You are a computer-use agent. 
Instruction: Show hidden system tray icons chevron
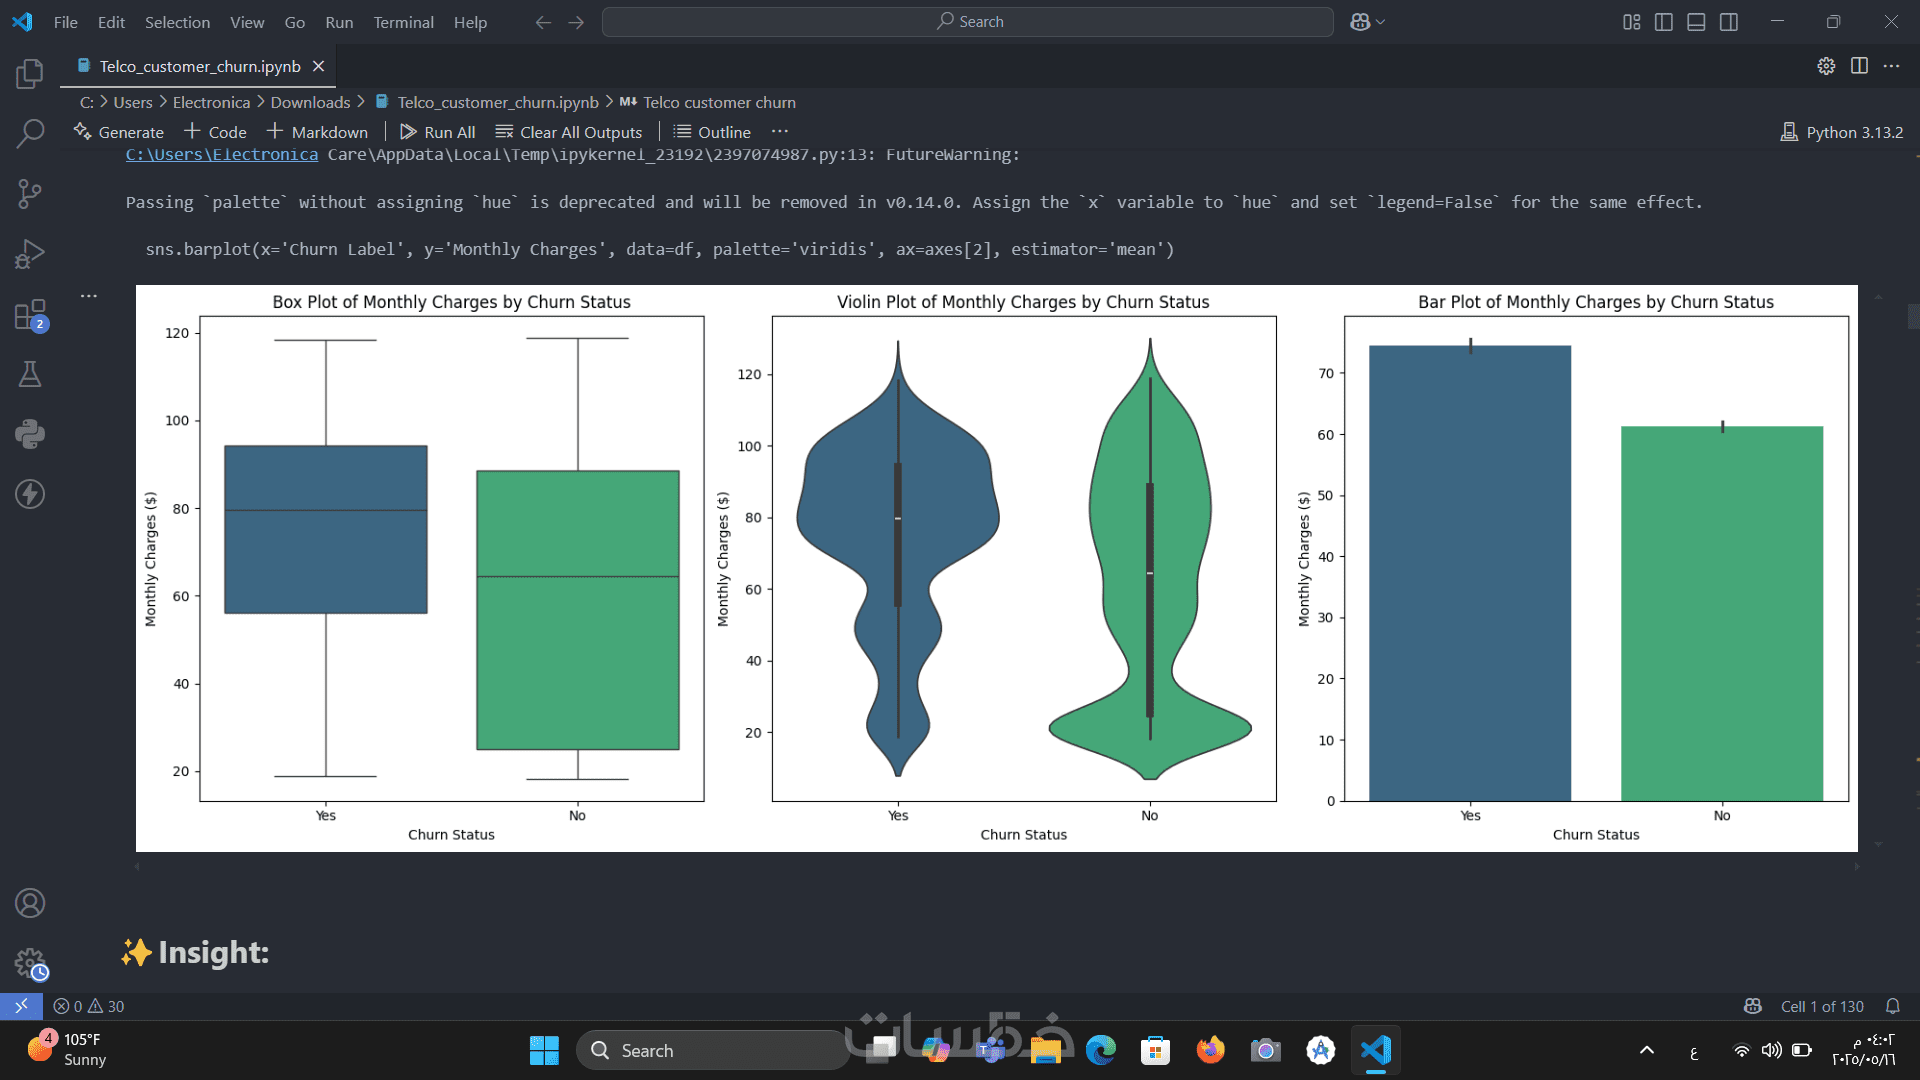(1647, 1050)
